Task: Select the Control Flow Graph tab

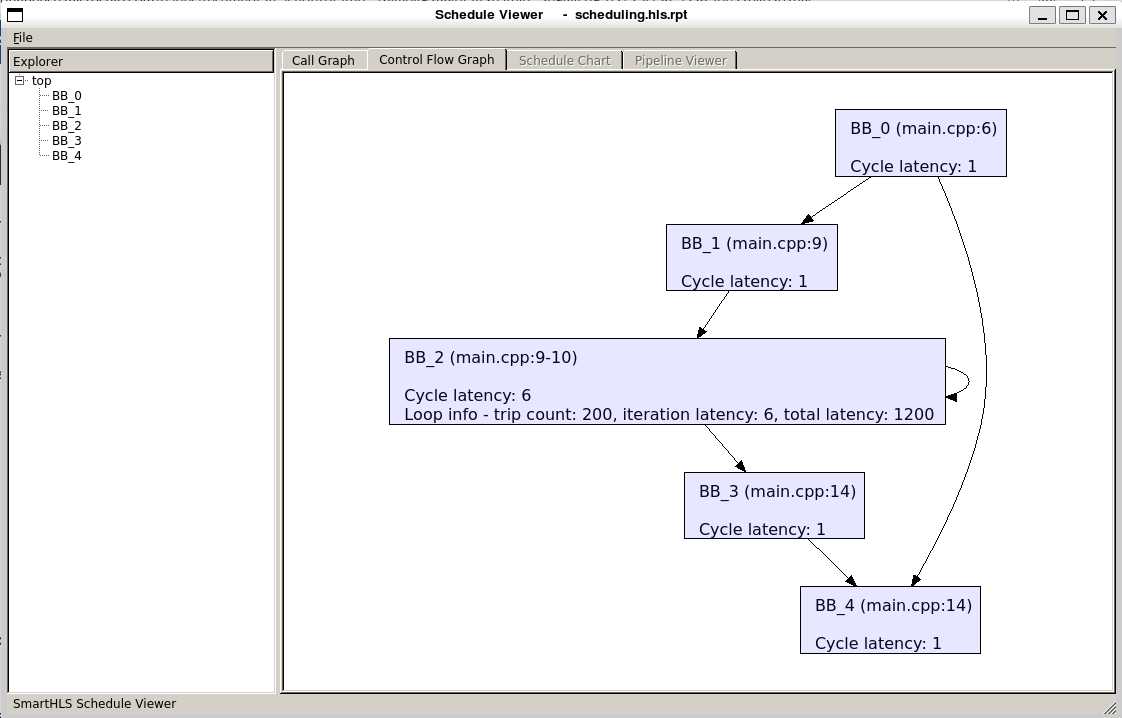Action: (x=436, y=60)
